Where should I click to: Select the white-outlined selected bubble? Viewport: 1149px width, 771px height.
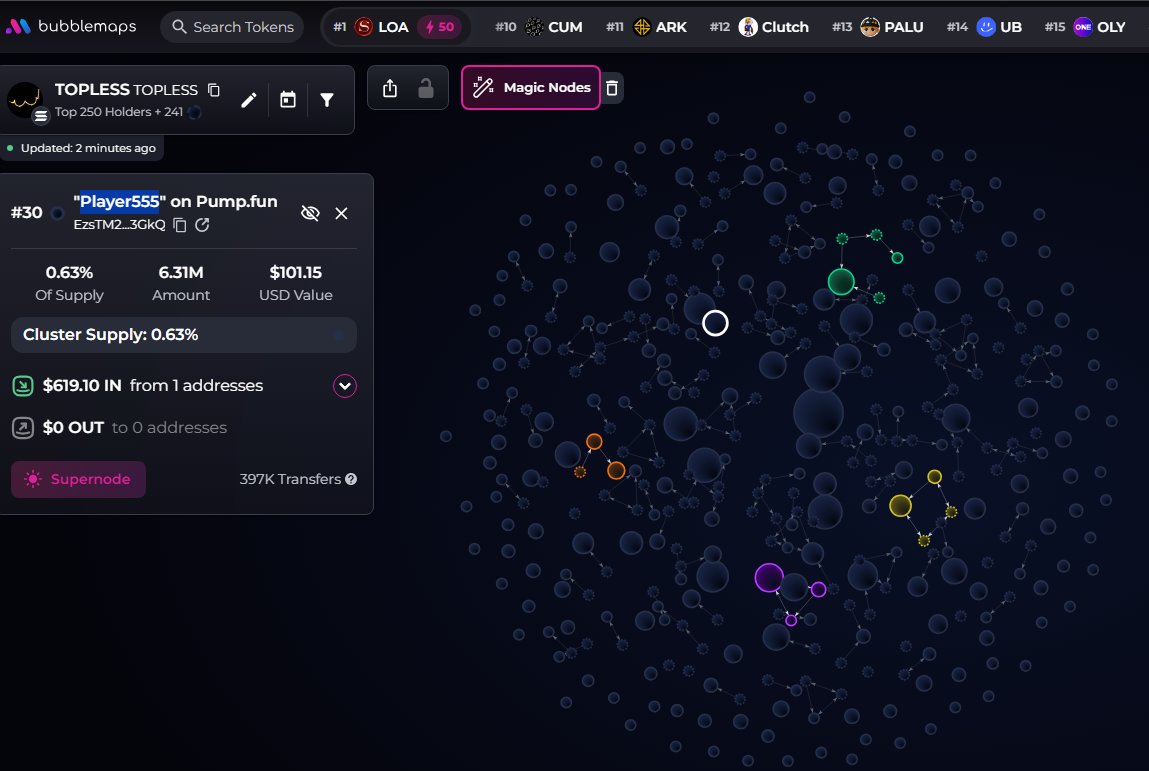coord(715,323)
